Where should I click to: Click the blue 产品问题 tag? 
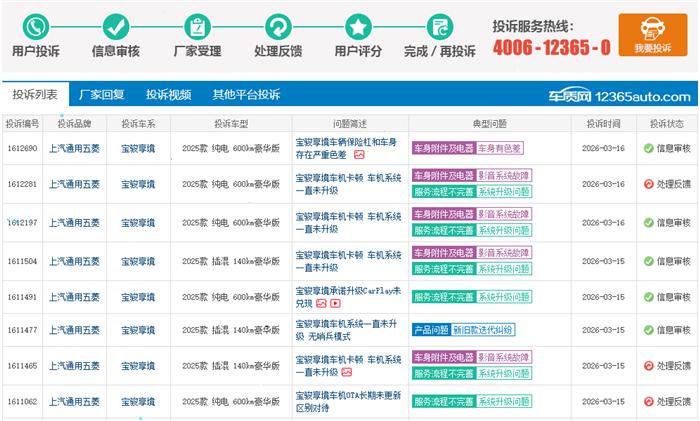(x=430, y=330)
